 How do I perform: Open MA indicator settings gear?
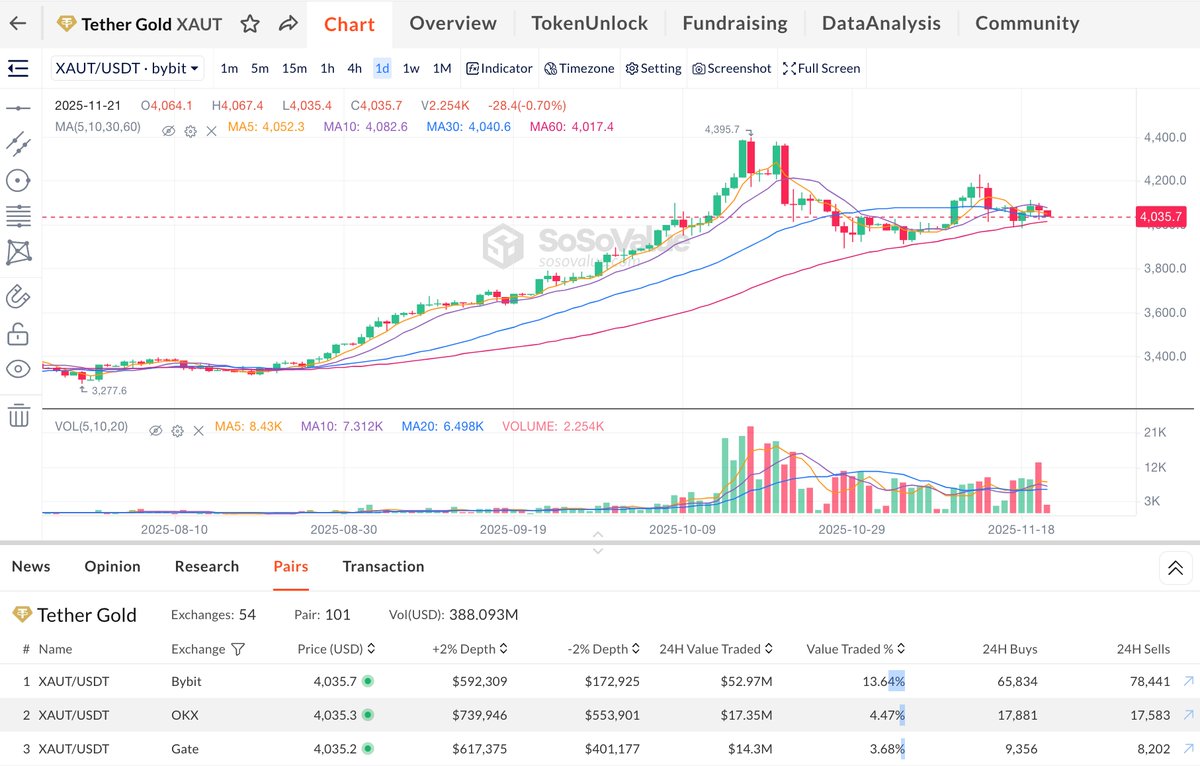(x=190, y=131)
